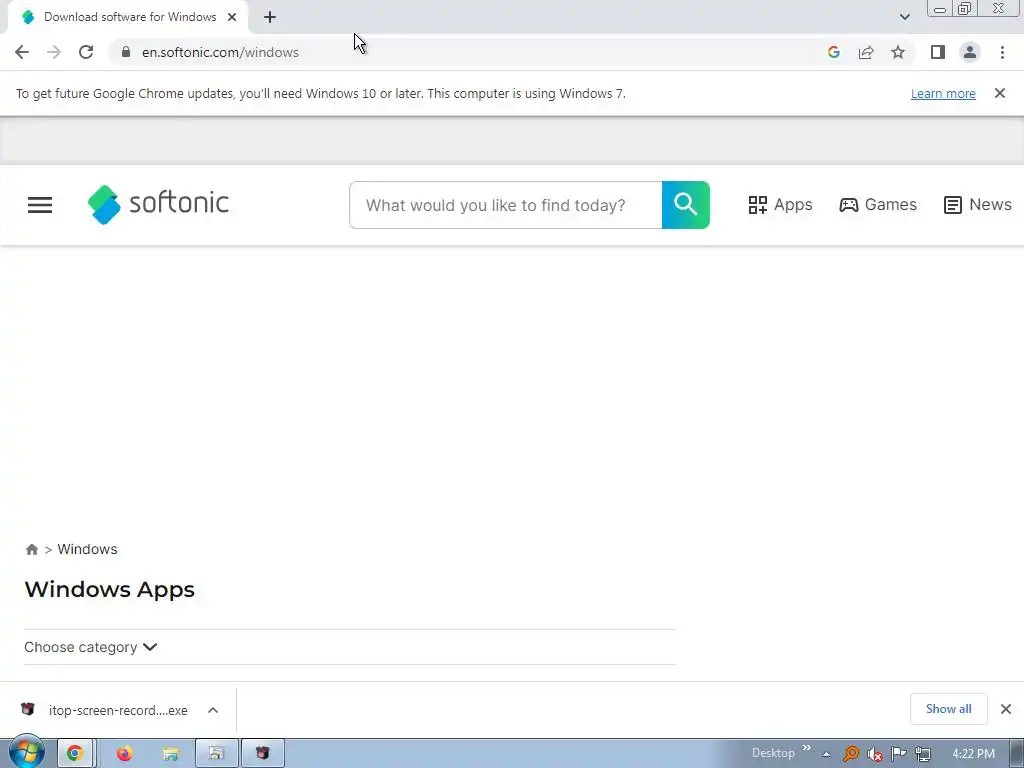This screenshot has height=768, width=1024.
Task: Click the orange search tray icon
Action: (x=850, y=754)
